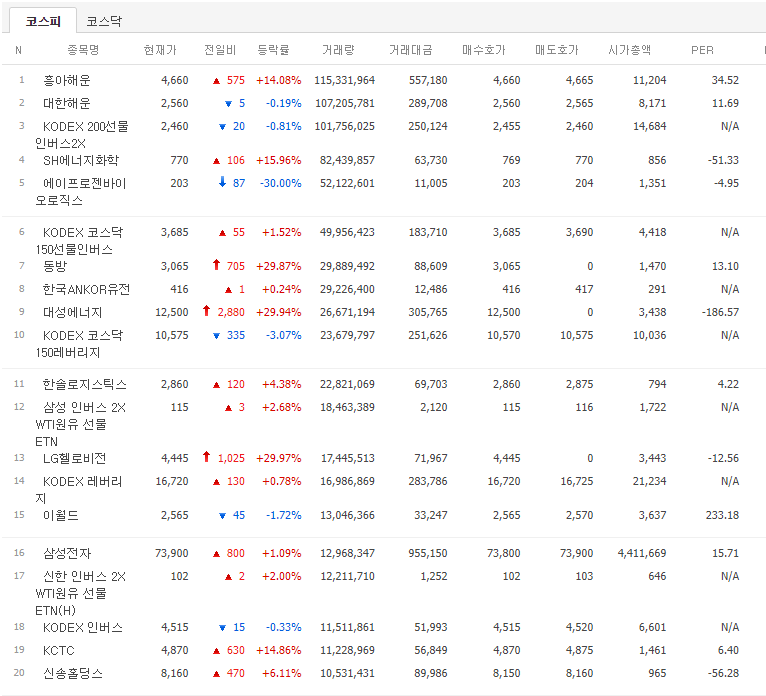Open the 신송홀딩스 stock link
The height and width of the screenshot is (696, 766).
tap(73, 673)
